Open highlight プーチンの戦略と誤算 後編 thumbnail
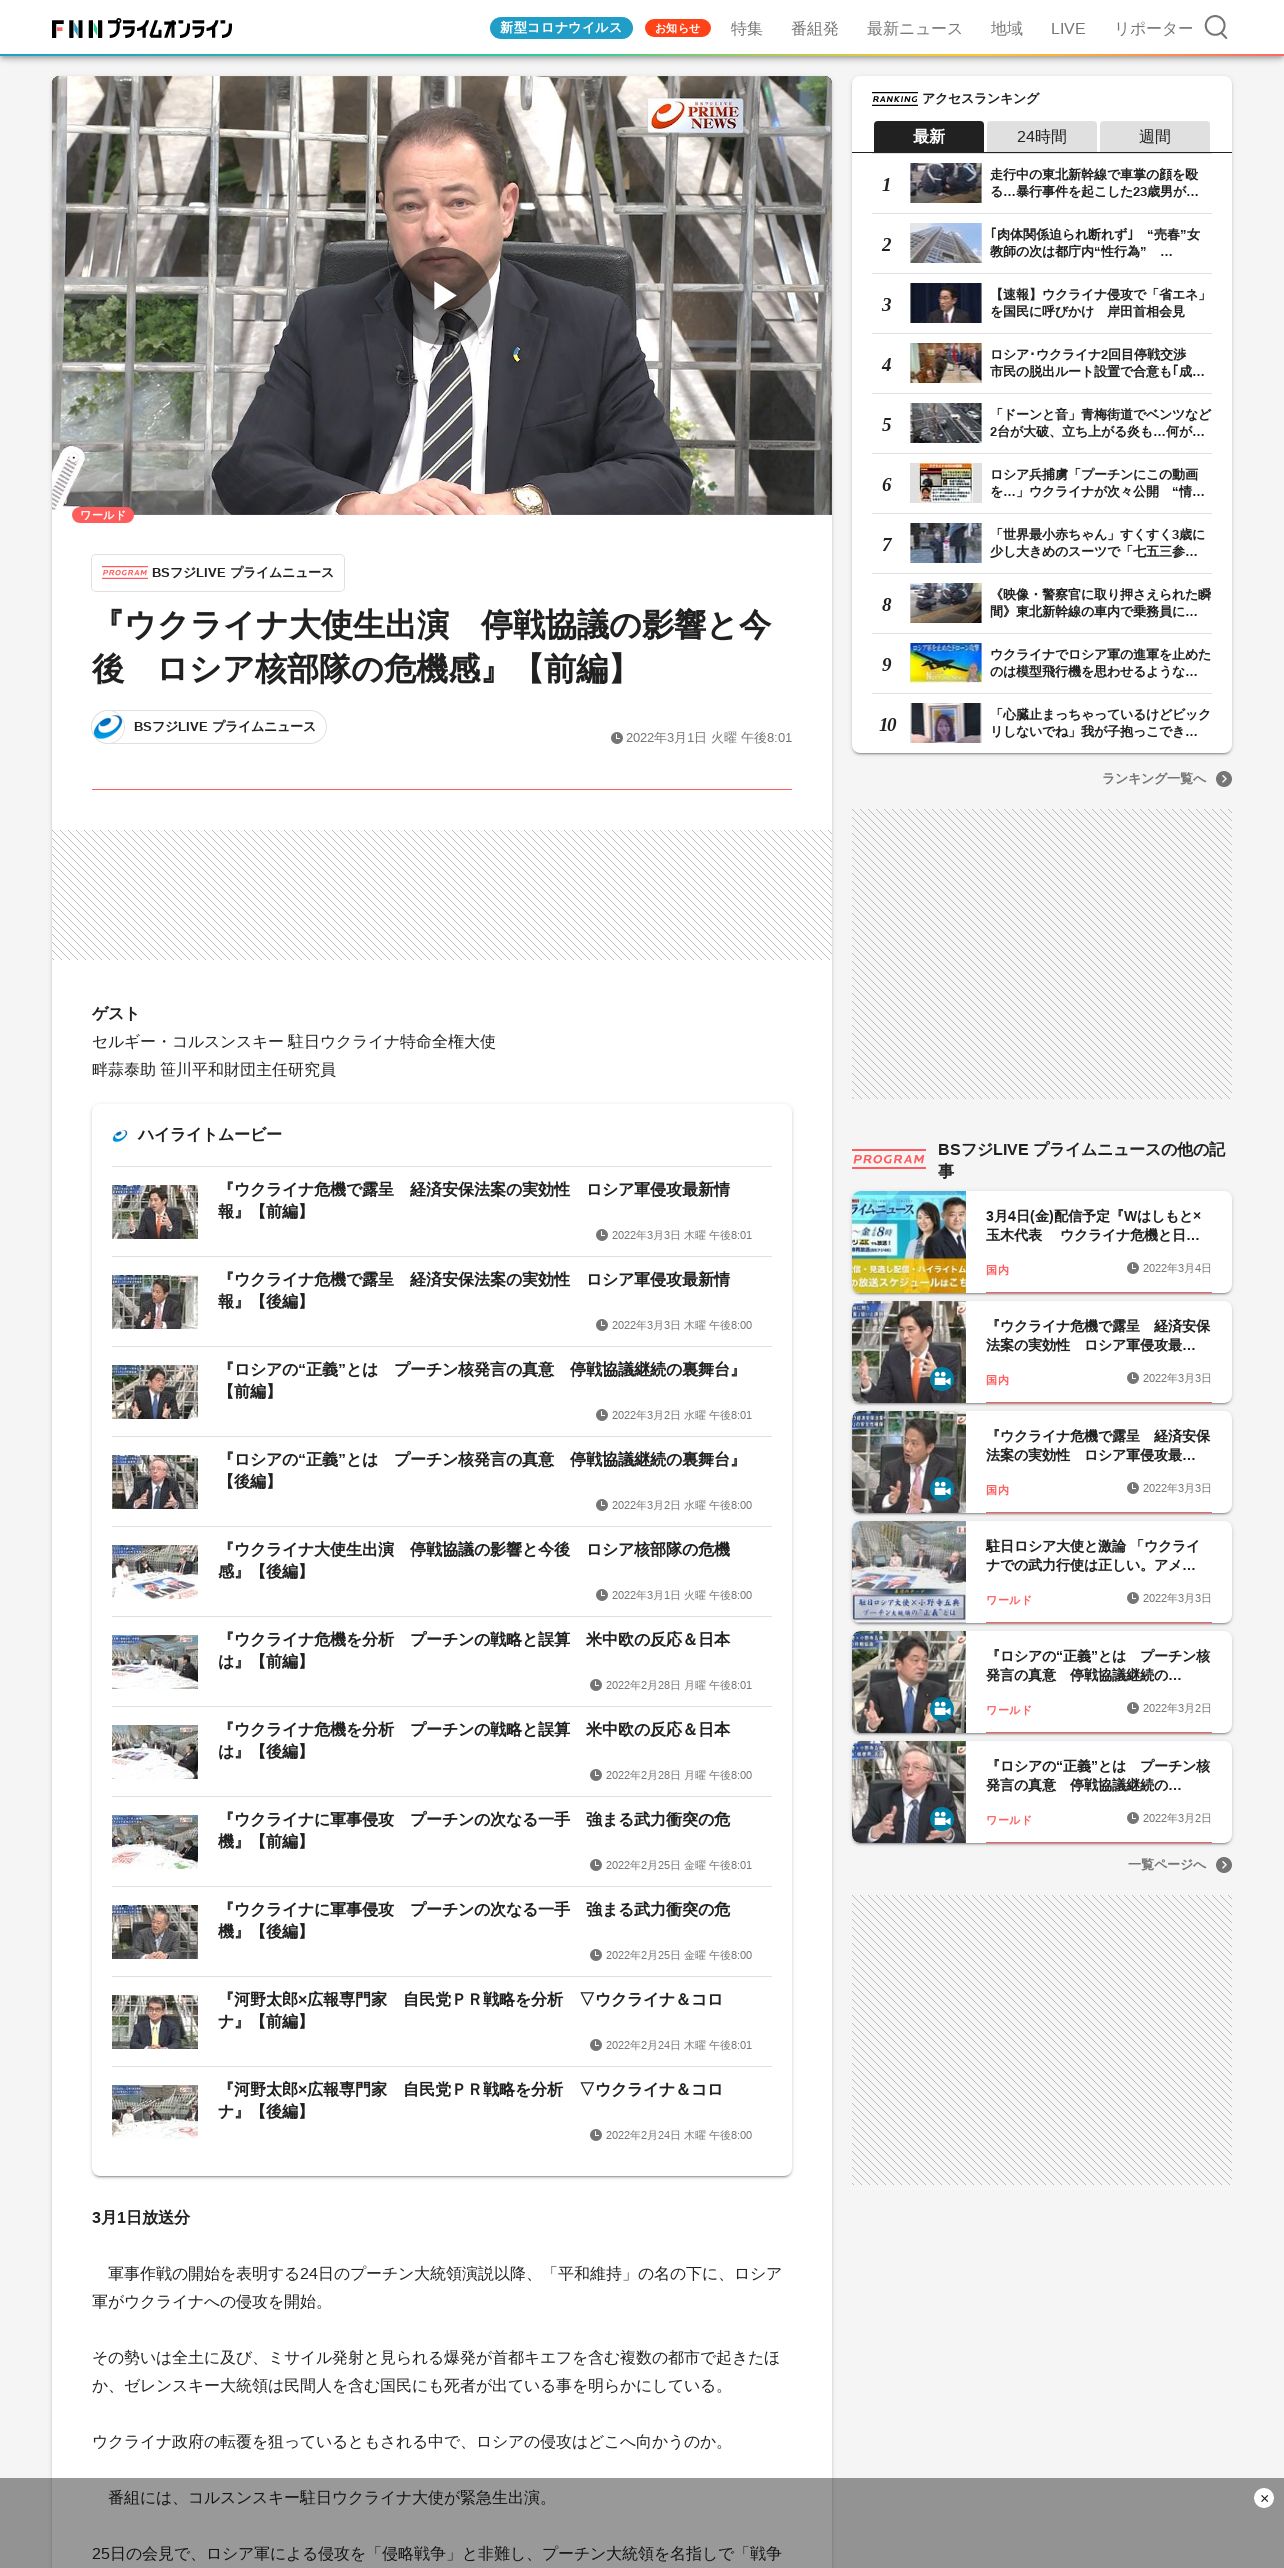This screenshot has width=1284, height=2568. [155, 1752]
